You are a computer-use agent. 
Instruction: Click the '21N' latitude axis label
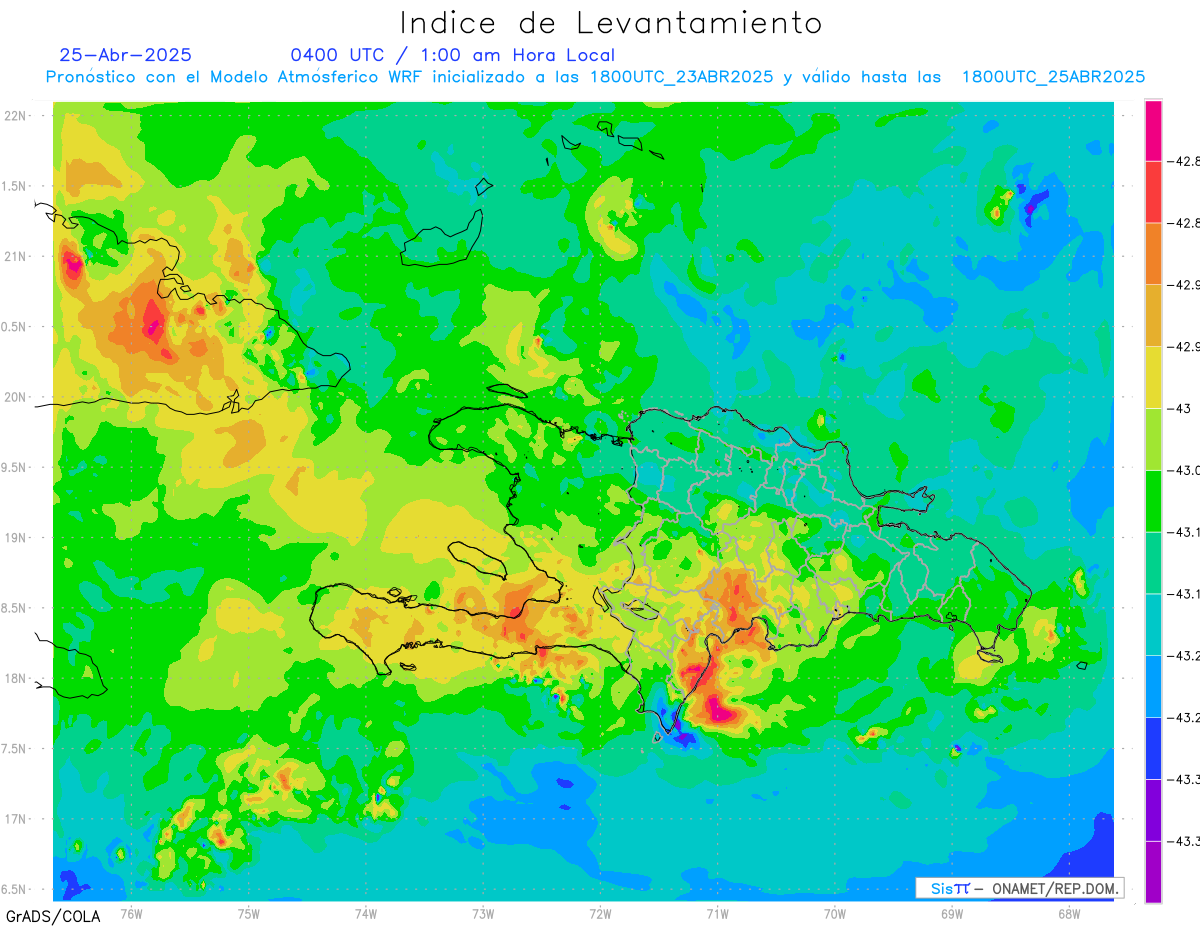pyautogui.click(x=17, y=256)
